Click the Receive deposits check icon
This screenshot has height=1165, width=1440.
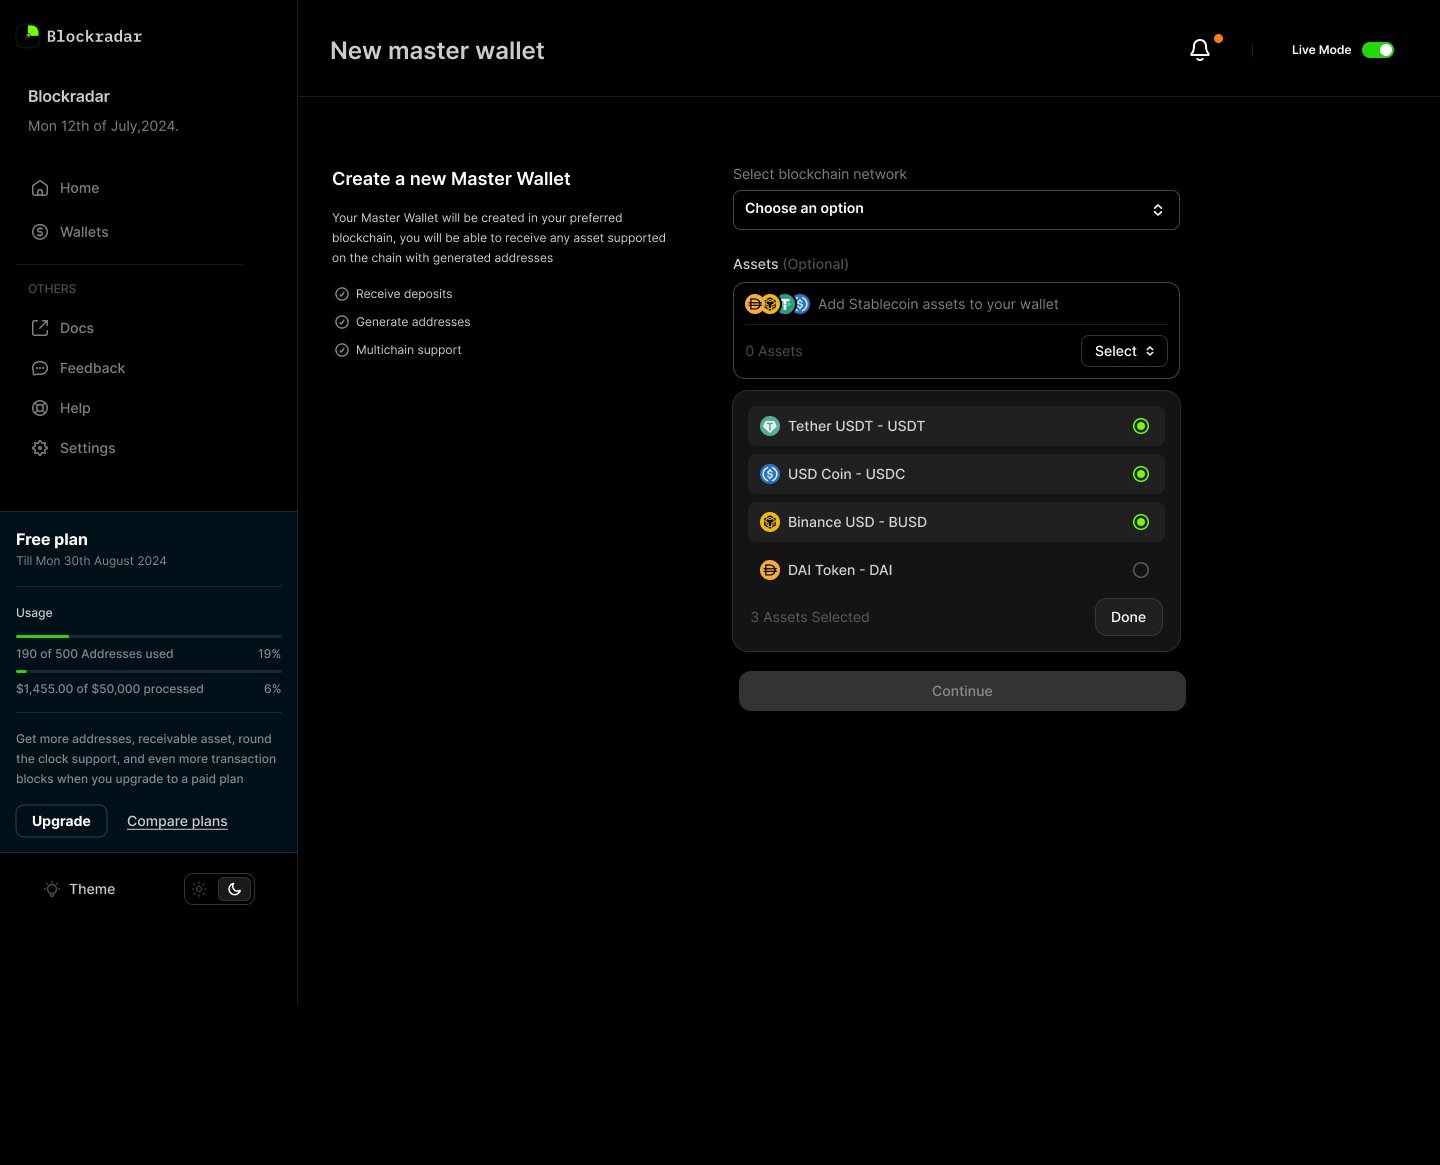coord(341,294)
